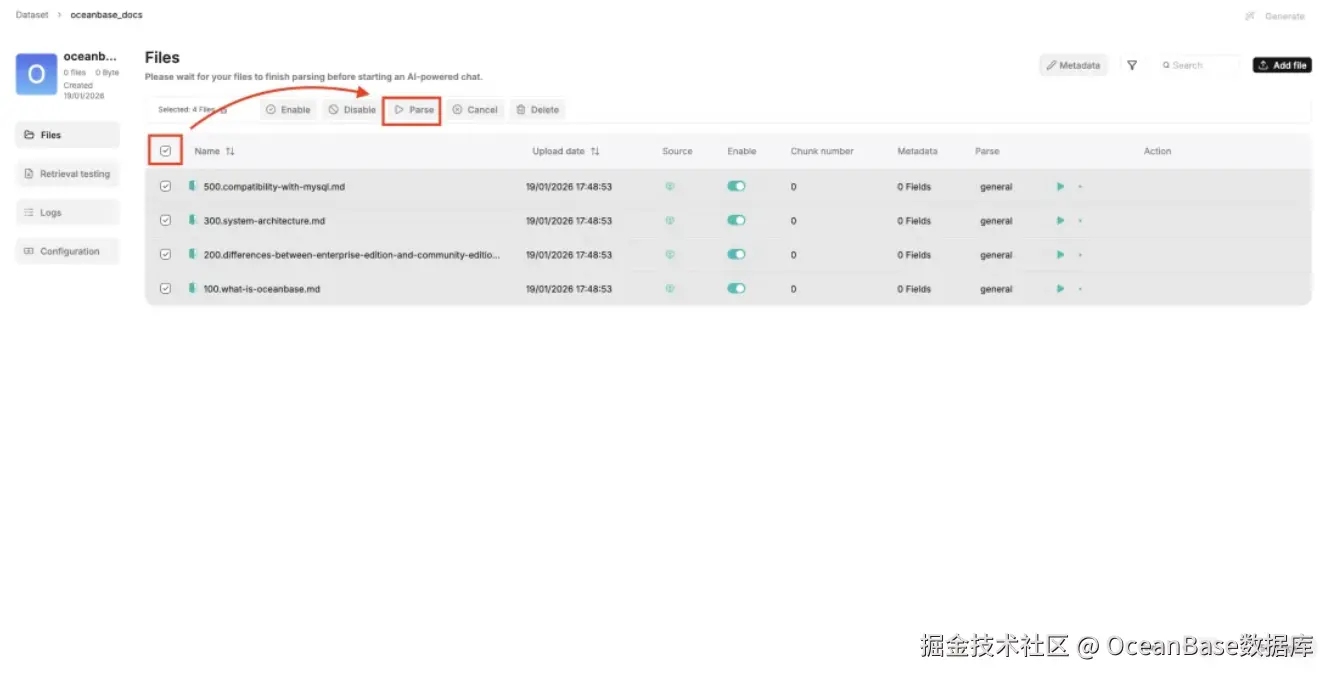Click the Add file button
1334x680 pixels.
pos(1282,65)
